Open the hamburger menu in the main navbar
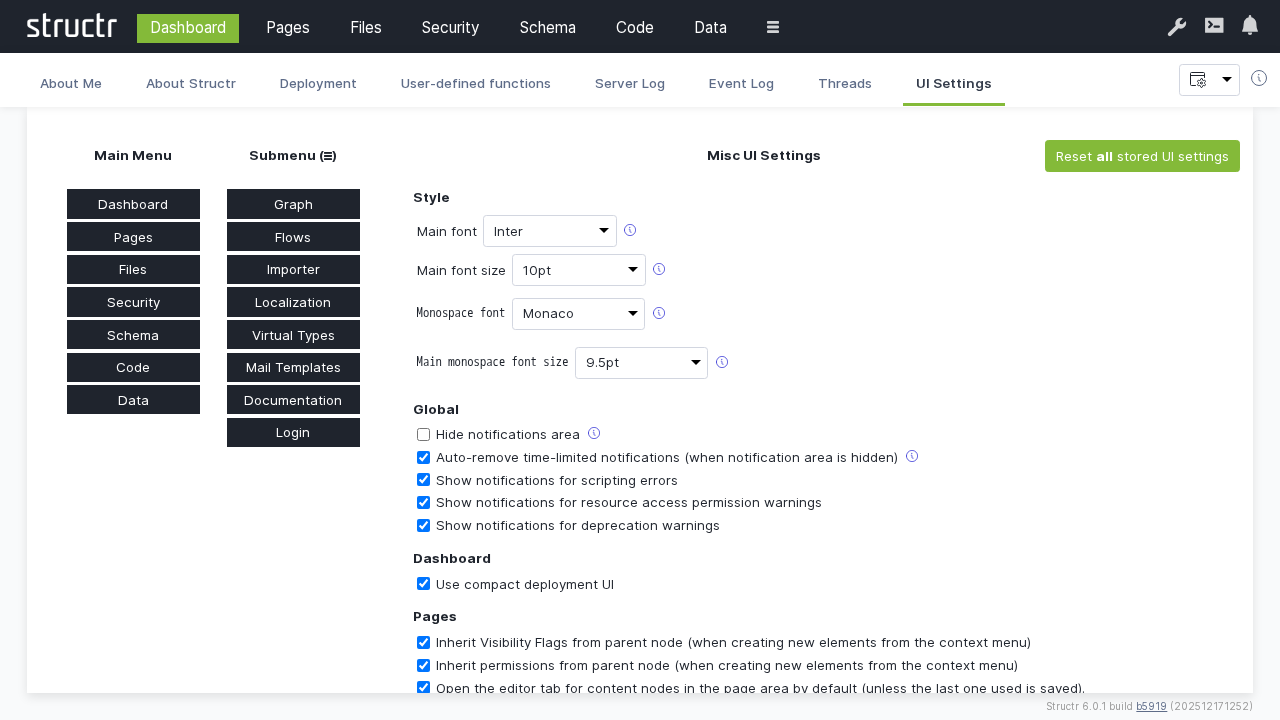 pyautogui.click(x=772, y=27)
